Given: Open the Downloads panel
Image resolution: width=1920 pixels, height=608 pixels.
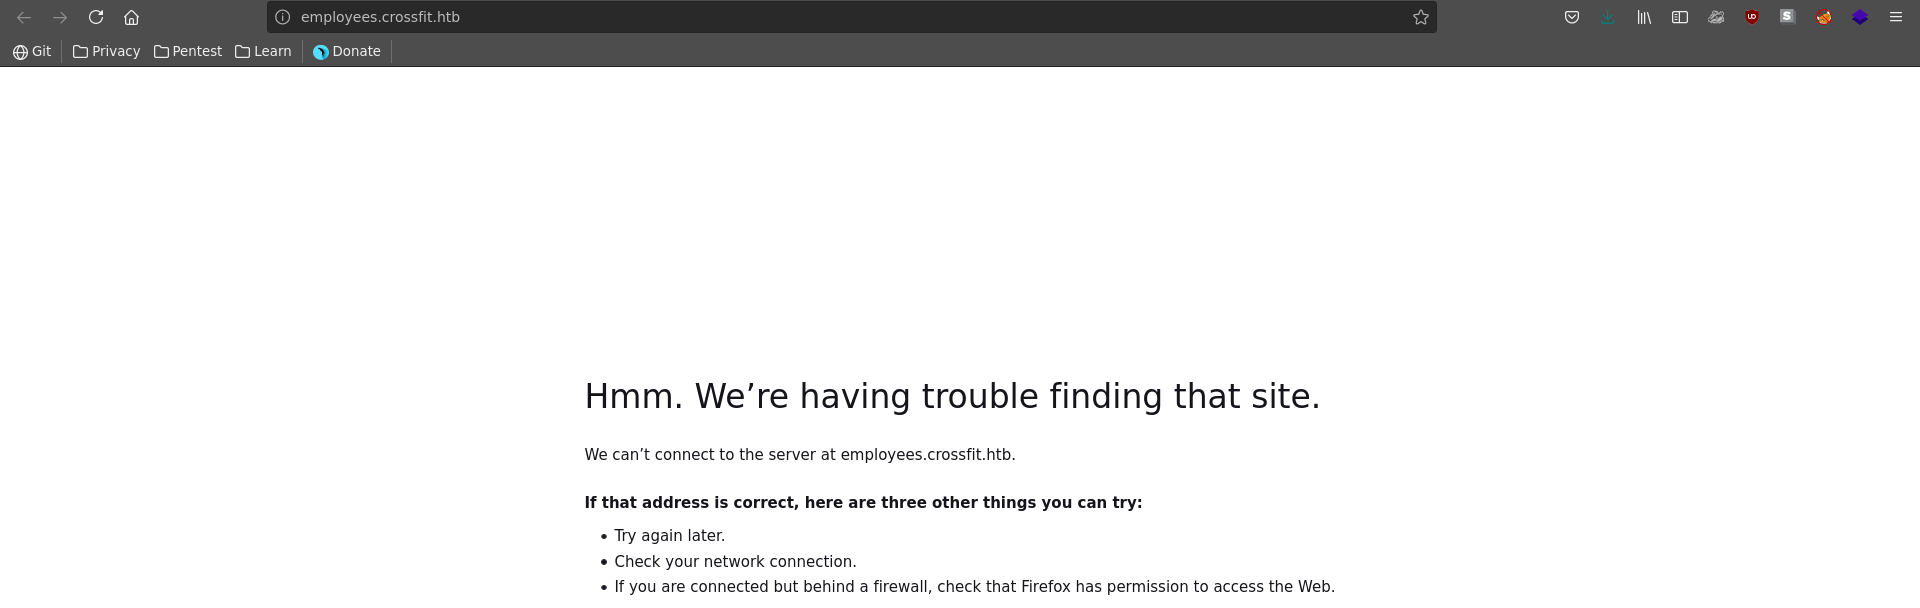Looking at the screenshot, I should click(1608, 17).
